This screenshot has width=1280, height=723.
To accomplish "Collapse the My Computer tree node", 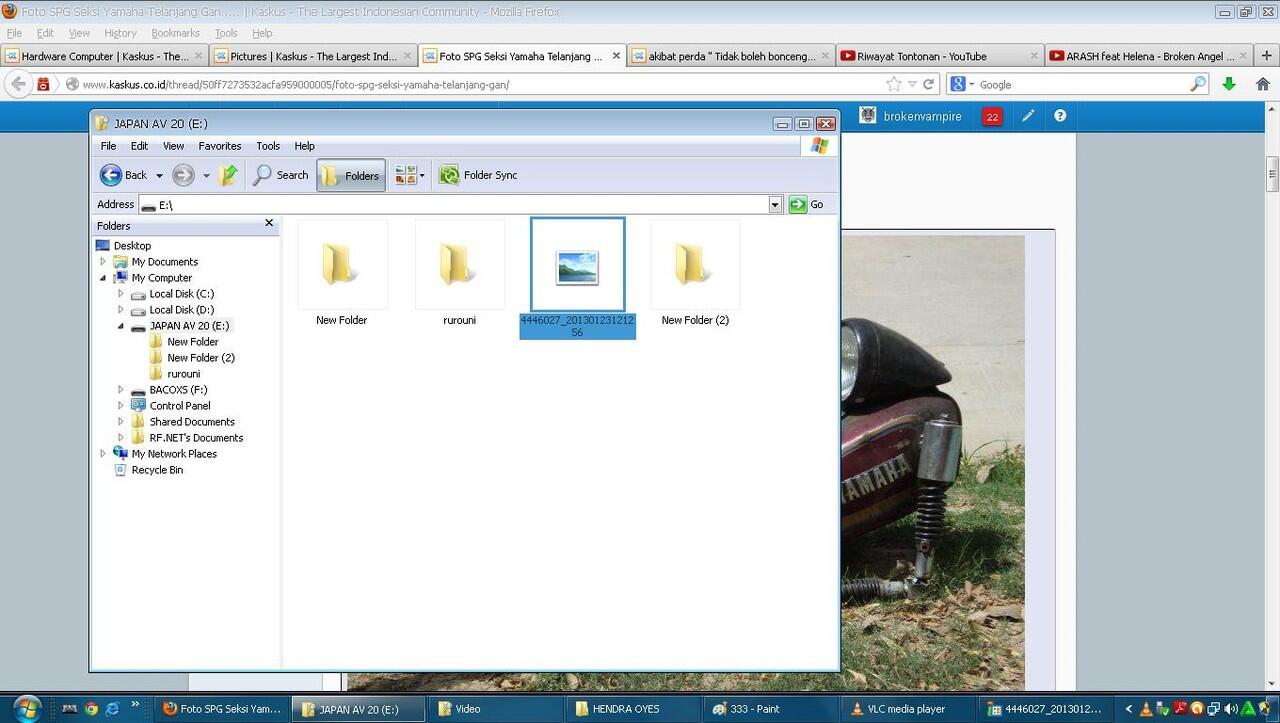I will tap(102, 278).
